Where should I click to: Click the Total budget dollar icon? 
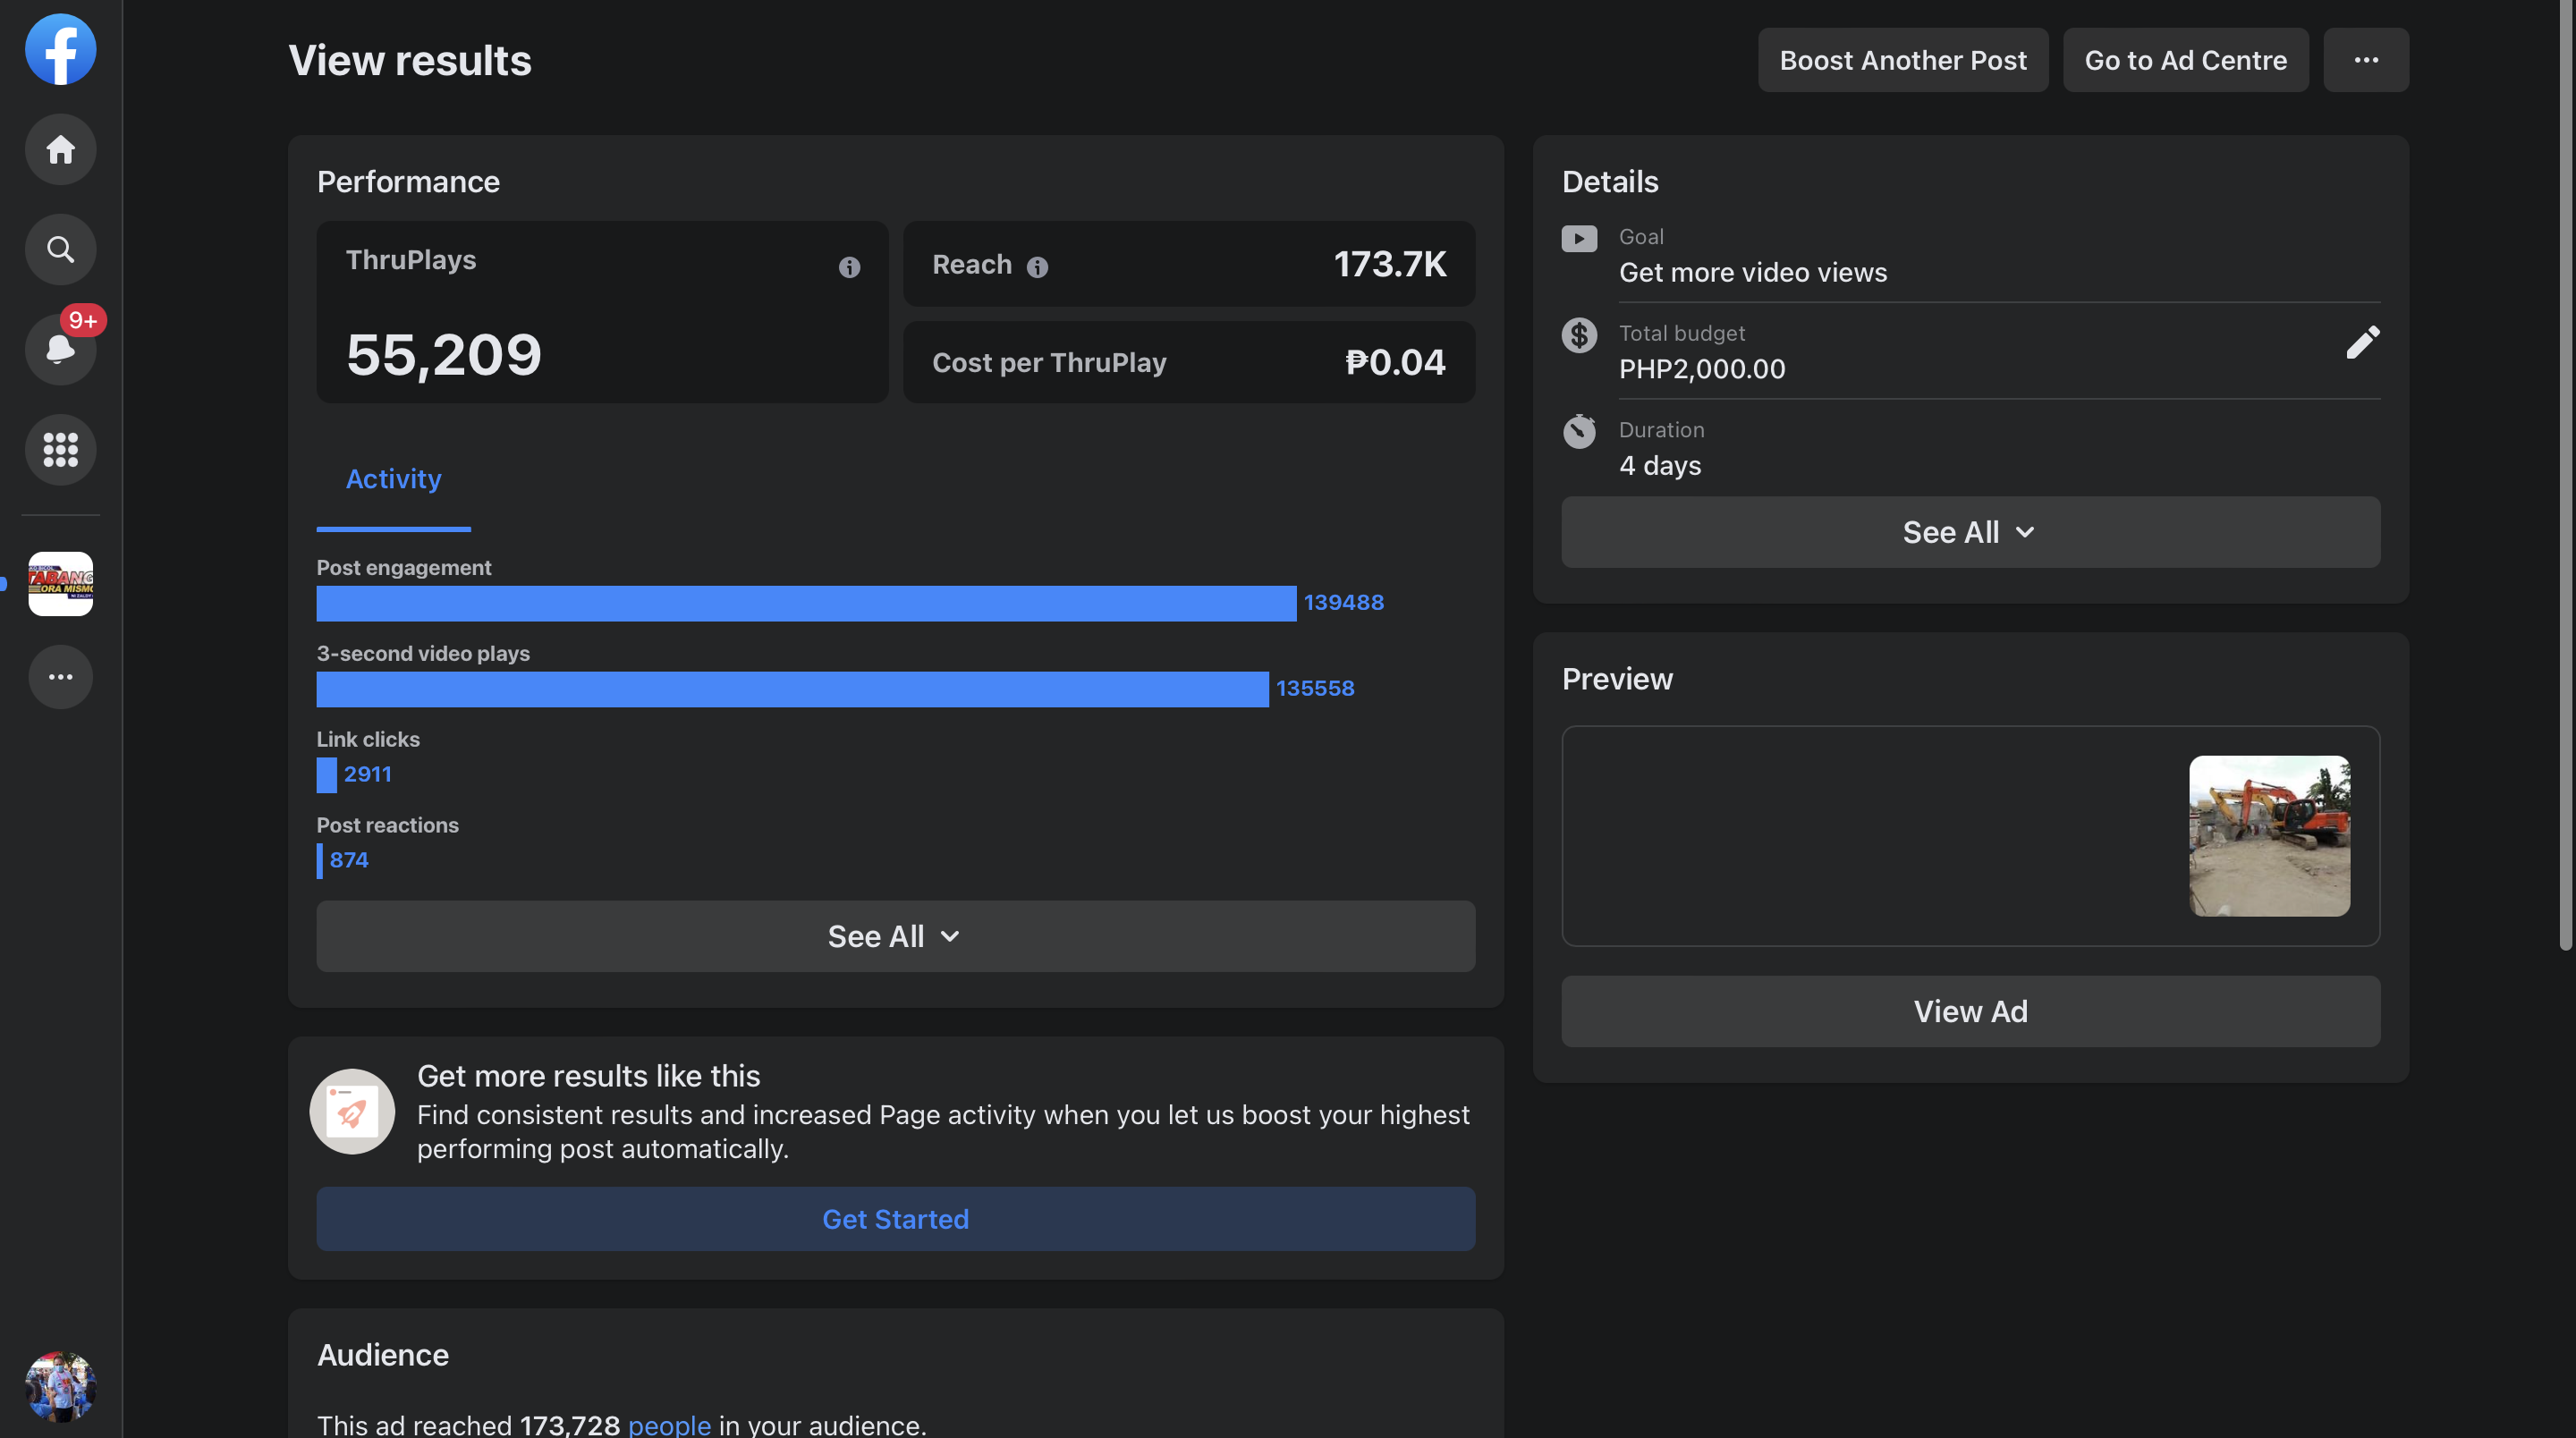coord(1579,335)
